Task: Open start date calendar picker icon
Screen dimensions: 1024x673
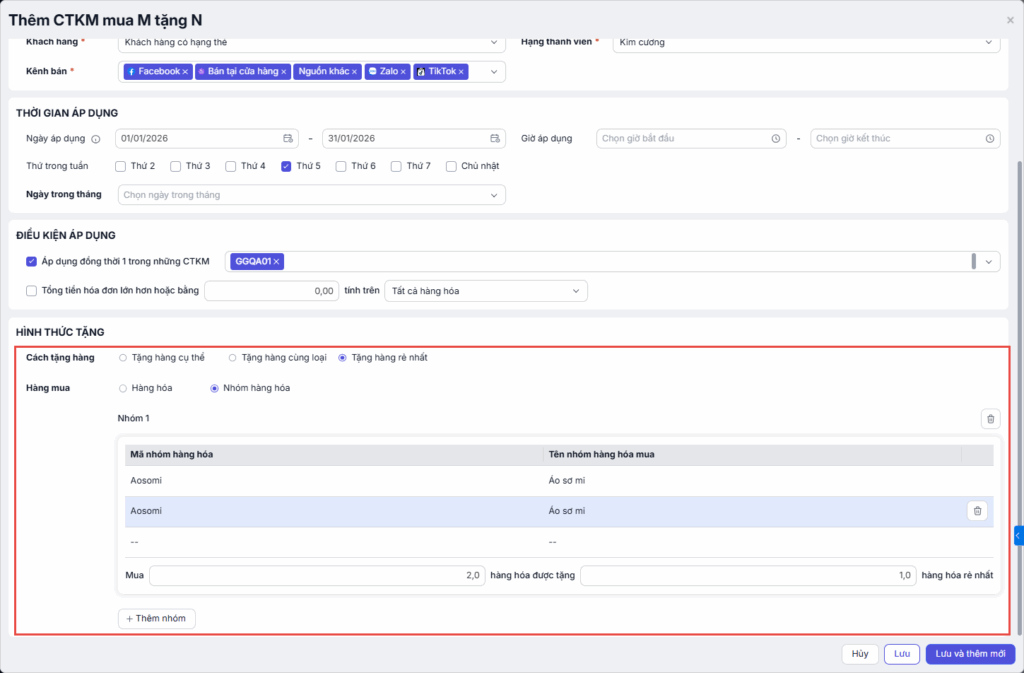Action: pyautogui.click(x=288, y=138)
